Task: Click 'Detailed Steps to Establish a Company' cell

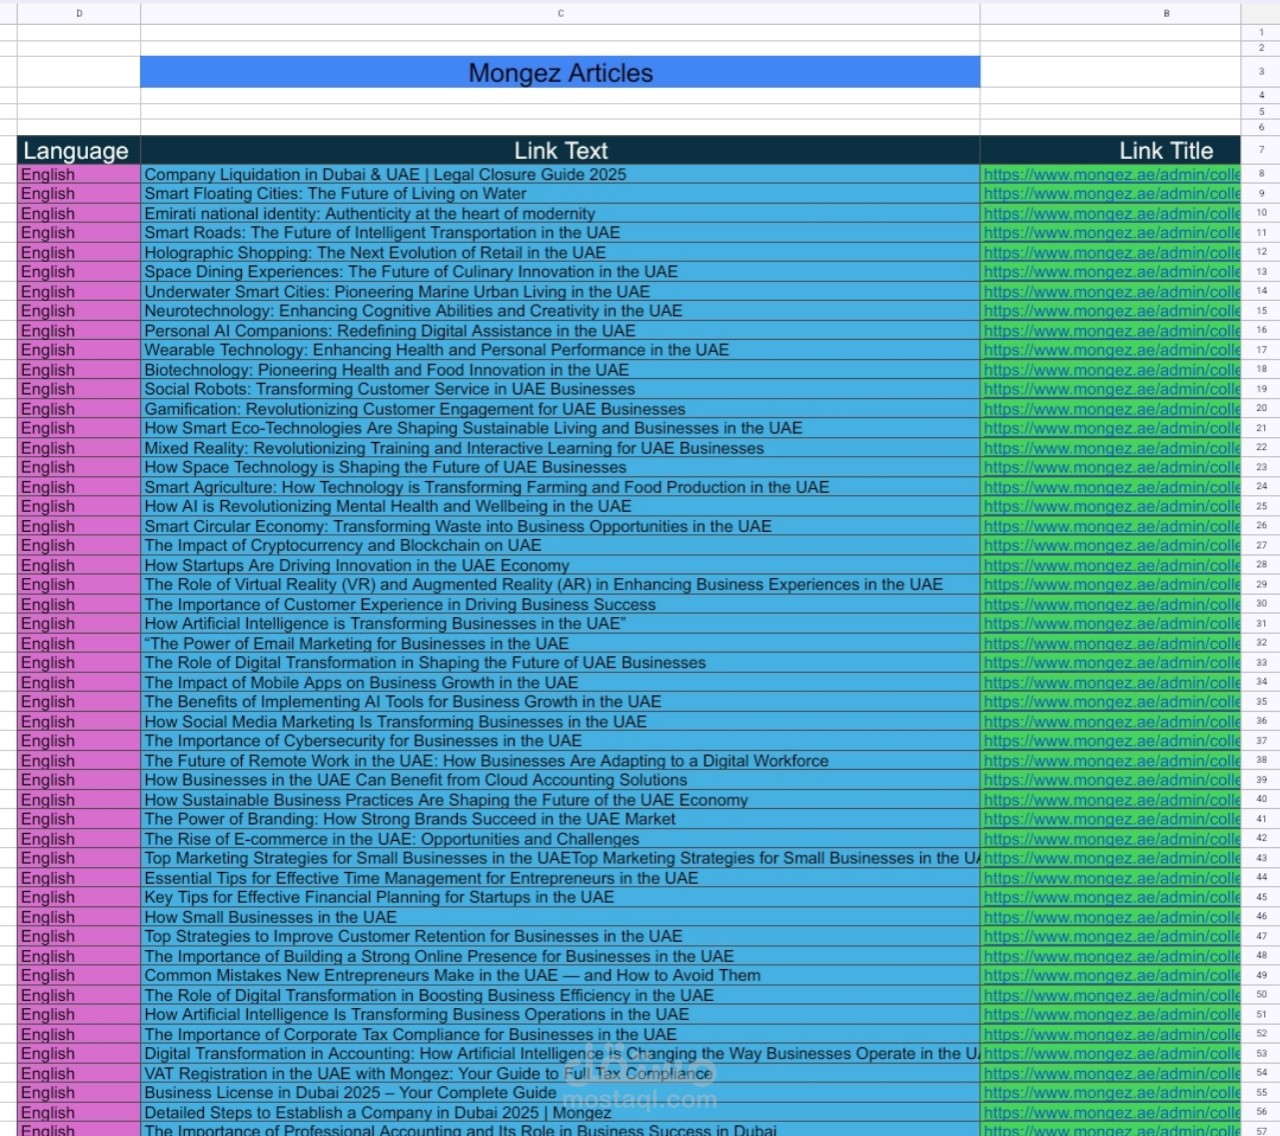Action: 560,1112
